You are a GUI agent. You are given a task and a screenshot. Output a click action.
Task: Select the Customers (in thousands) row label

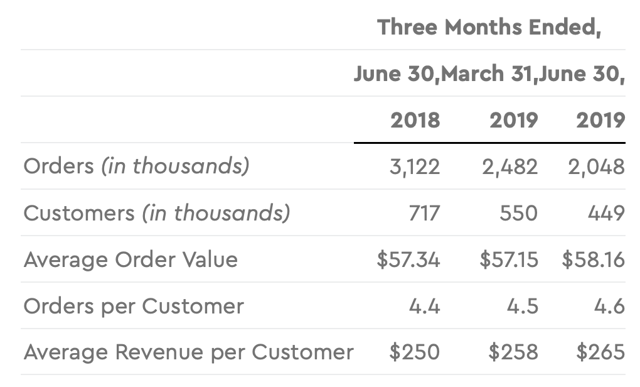pos(157,213)
